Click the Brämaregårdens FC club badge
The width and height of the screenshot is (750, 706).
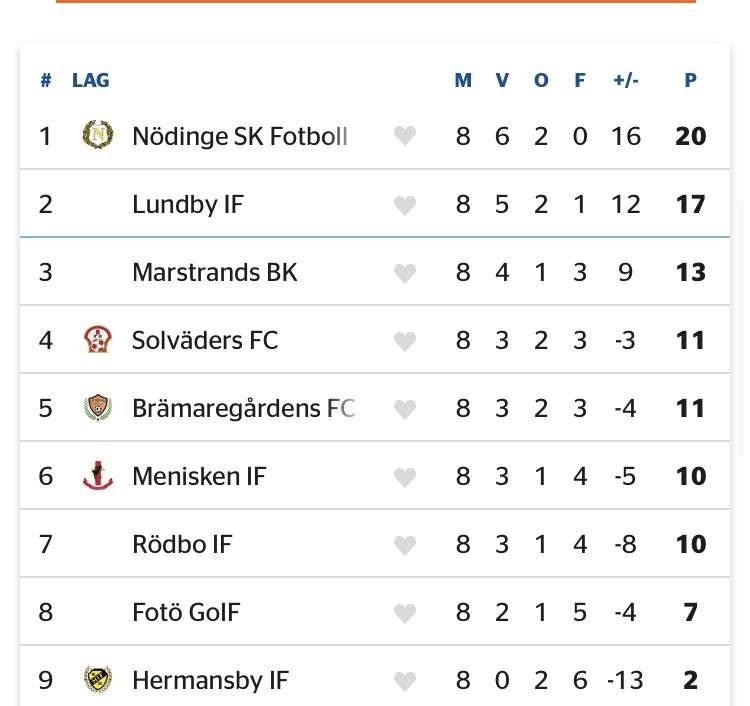(x=97, y=408)
